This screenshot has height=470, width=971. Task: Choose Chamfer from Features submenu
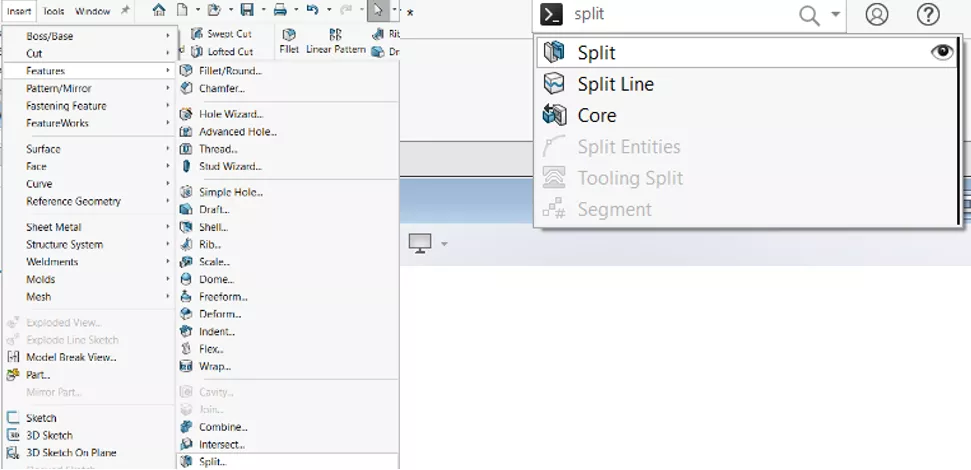(x=287, y=89)
